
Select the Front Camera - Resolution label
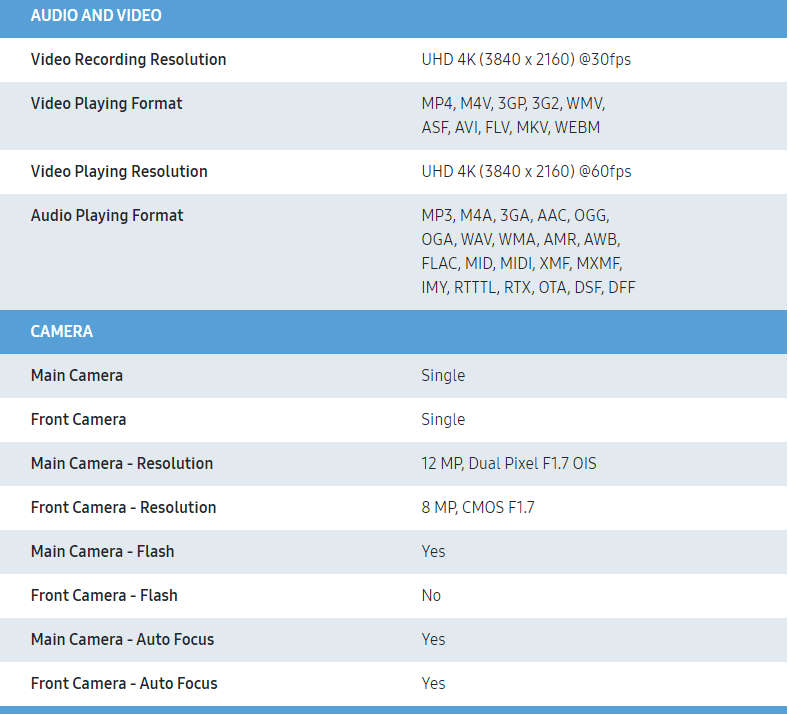coord(123,507)
